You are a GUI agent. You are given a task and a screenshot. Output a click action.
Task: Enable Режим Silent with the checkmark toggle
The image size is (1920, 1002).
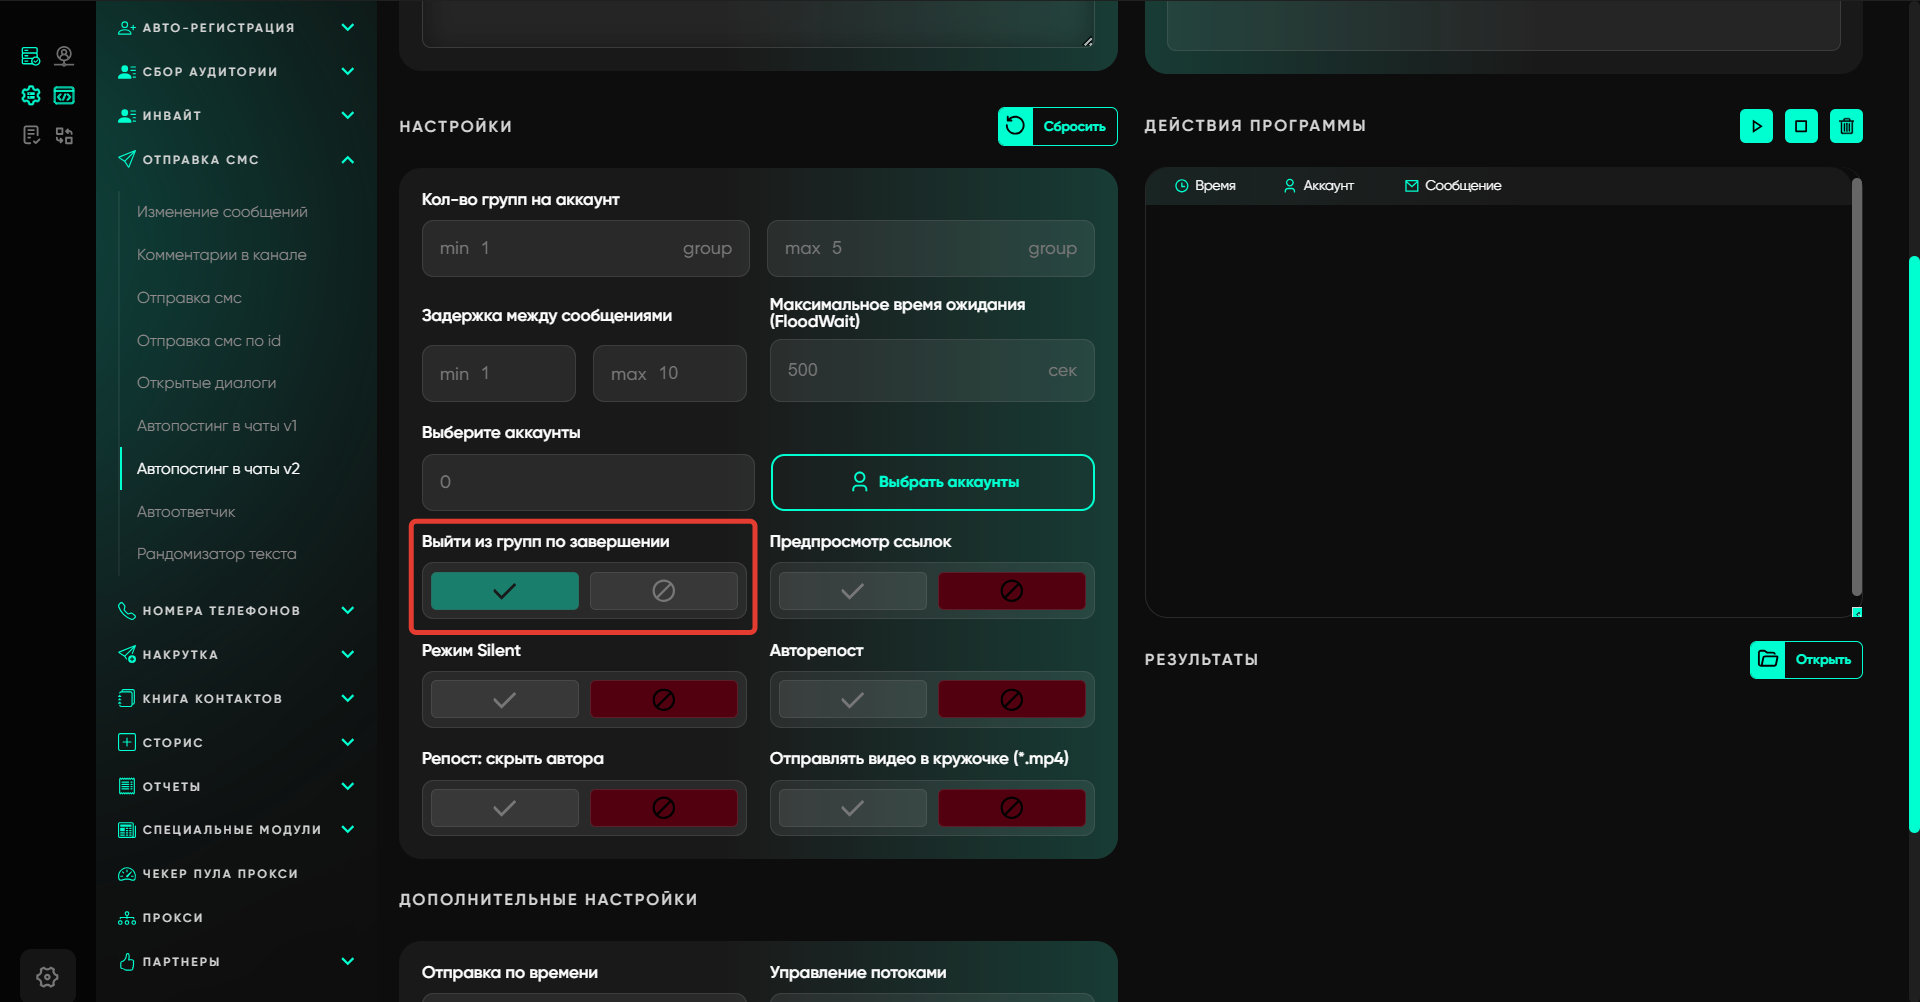pos(504,699)
